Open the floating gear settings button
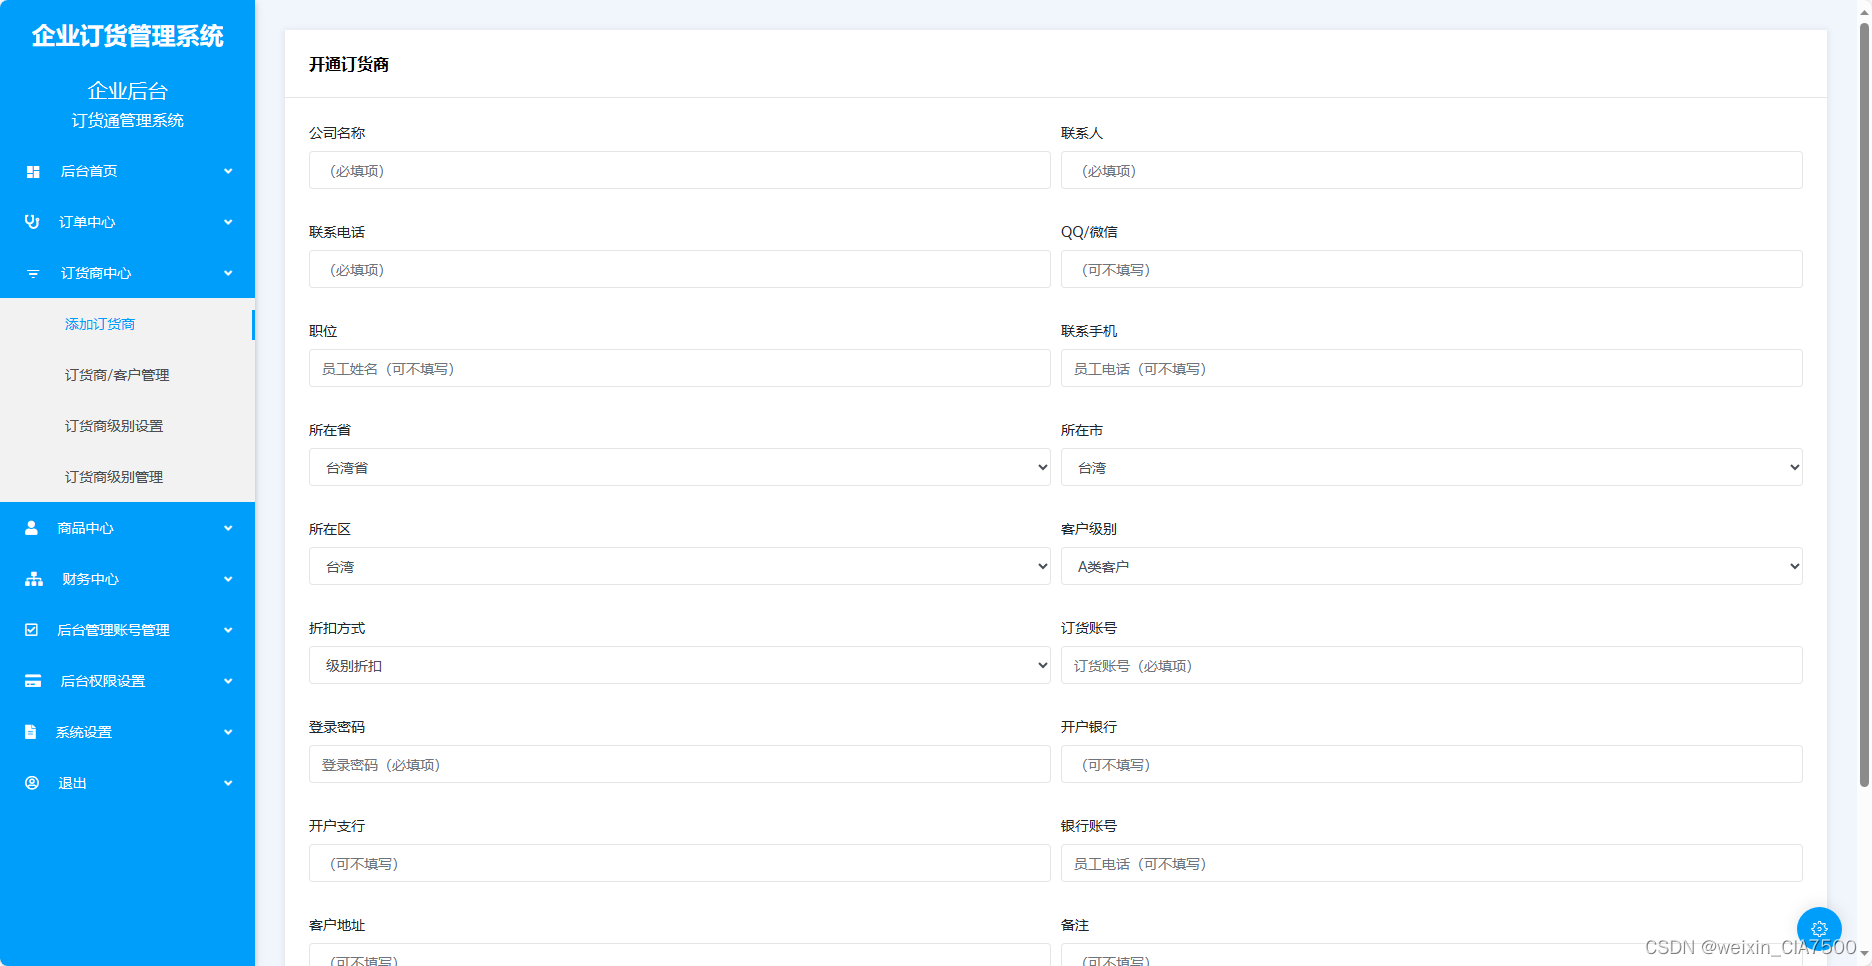The image size is (1872, 966). point(1819,929)
